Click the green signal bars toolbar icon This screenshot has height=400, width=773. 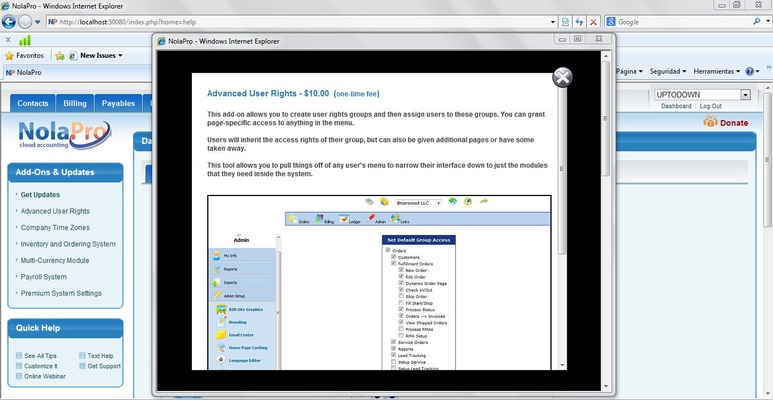tap(25, 40)
